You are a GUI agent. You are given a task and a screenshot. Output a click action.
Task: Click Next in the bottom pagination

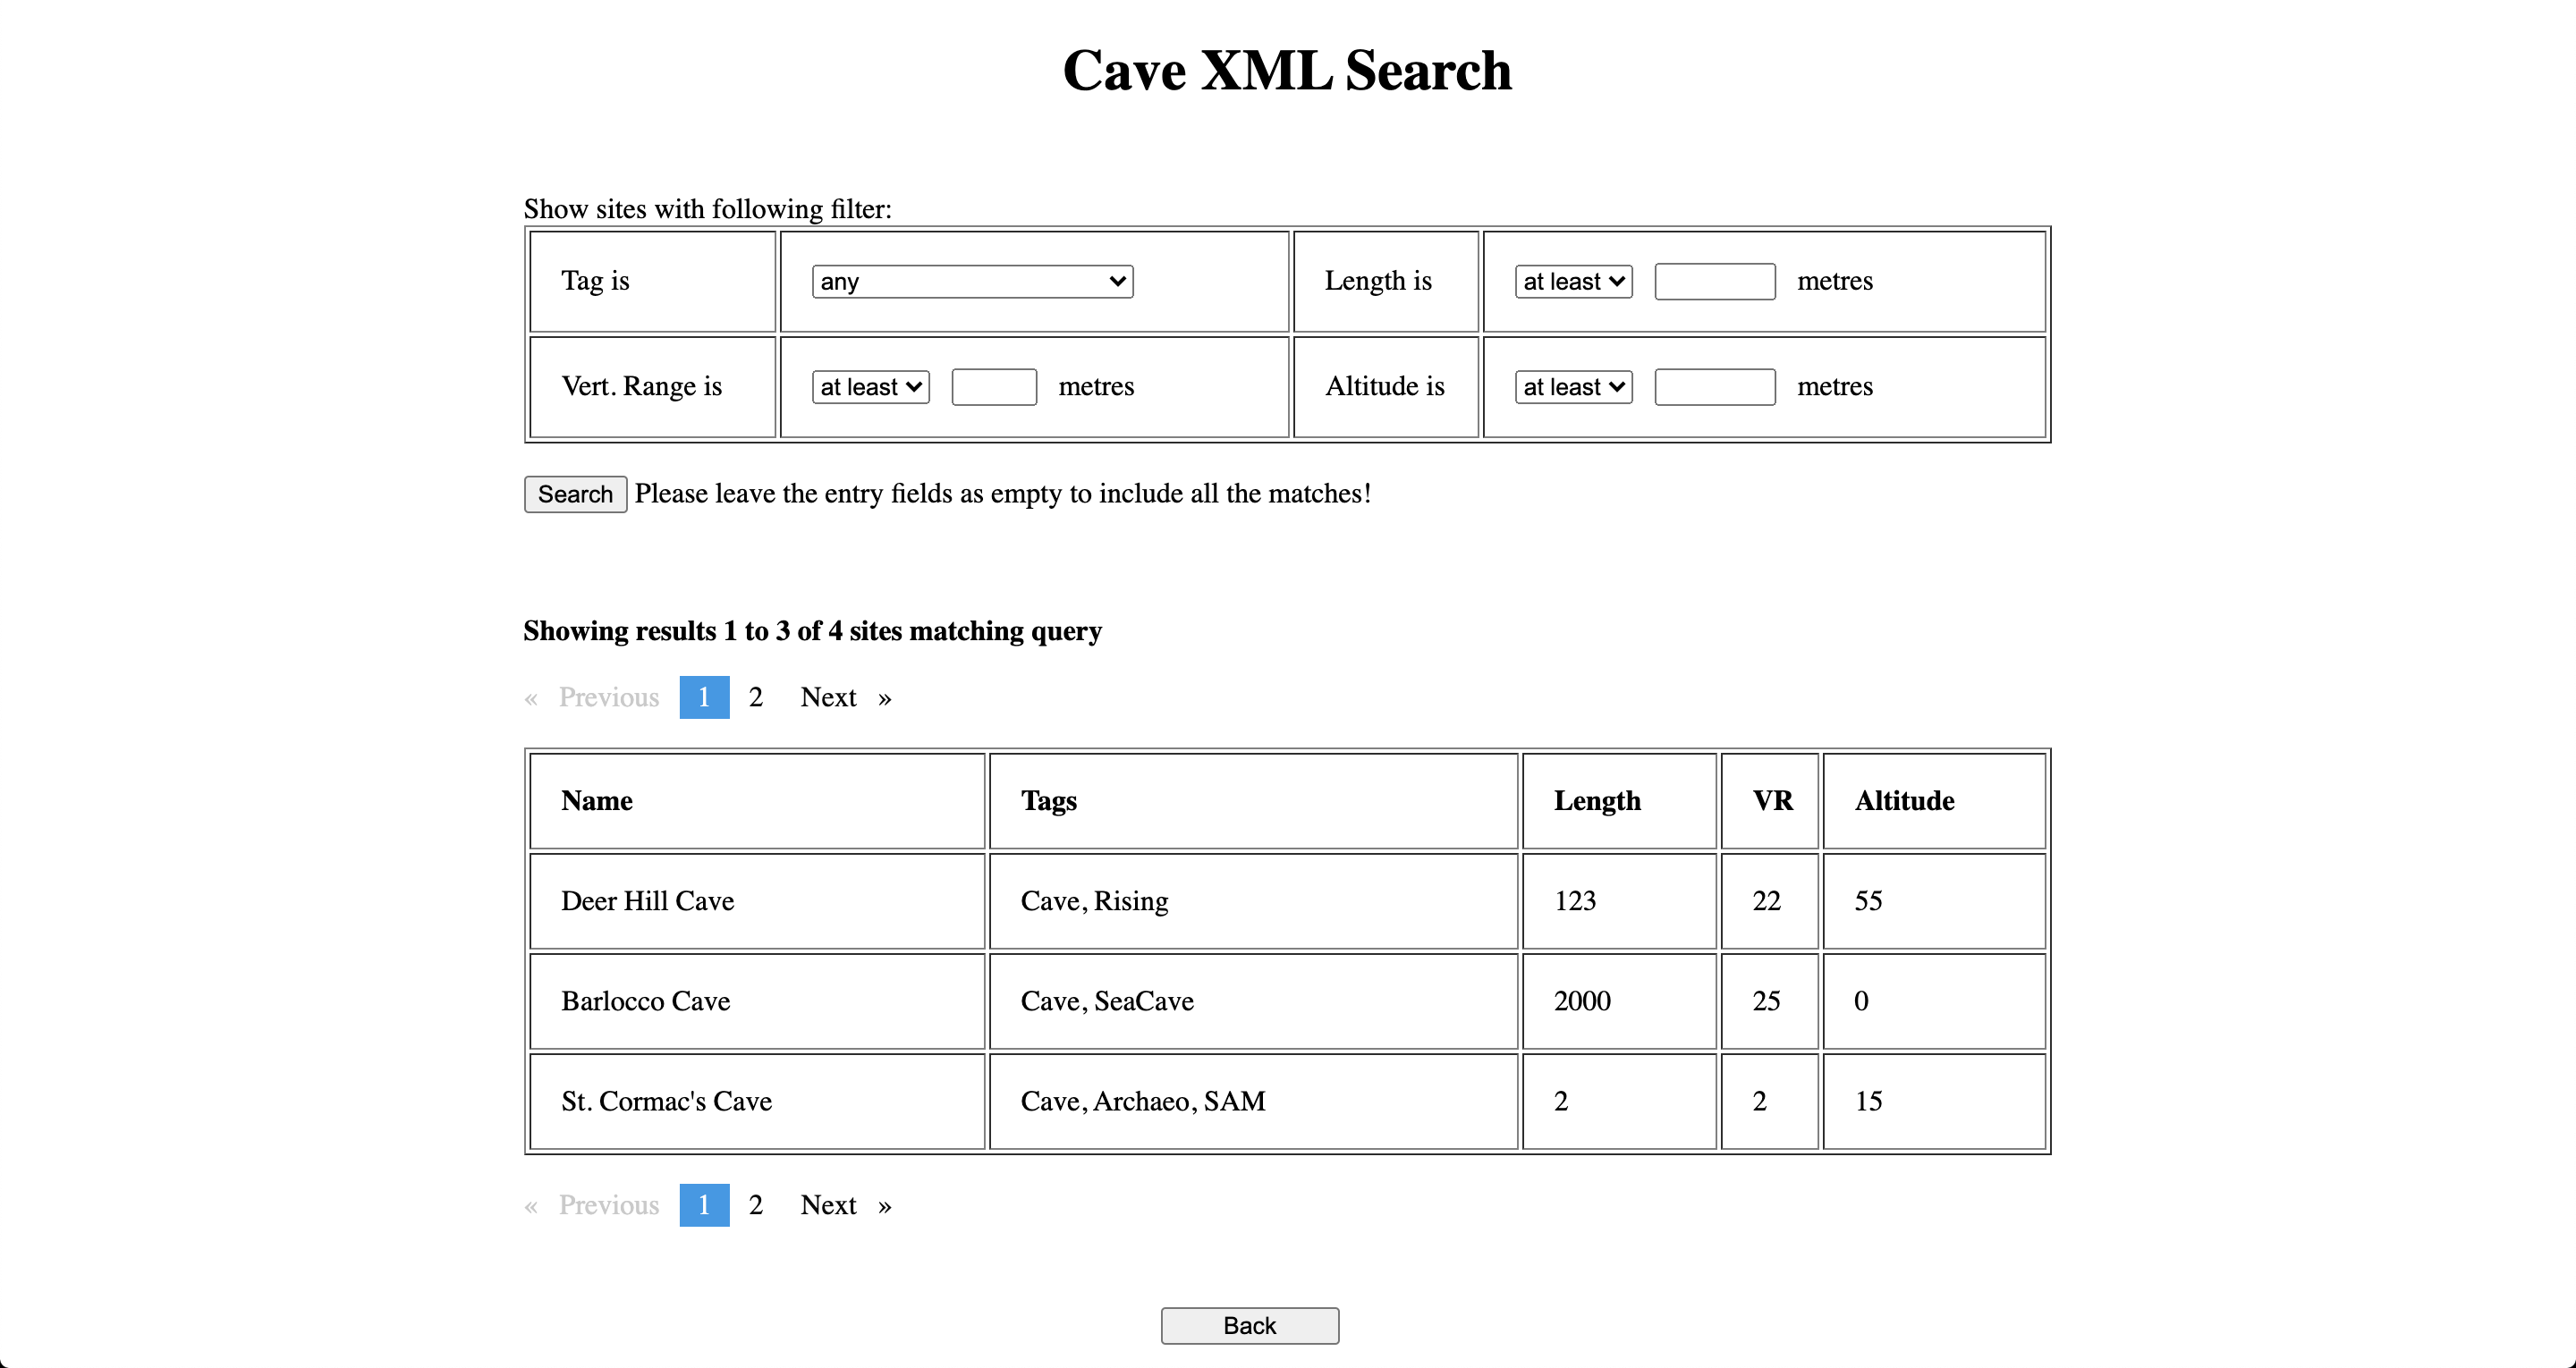click(828, 1205)
